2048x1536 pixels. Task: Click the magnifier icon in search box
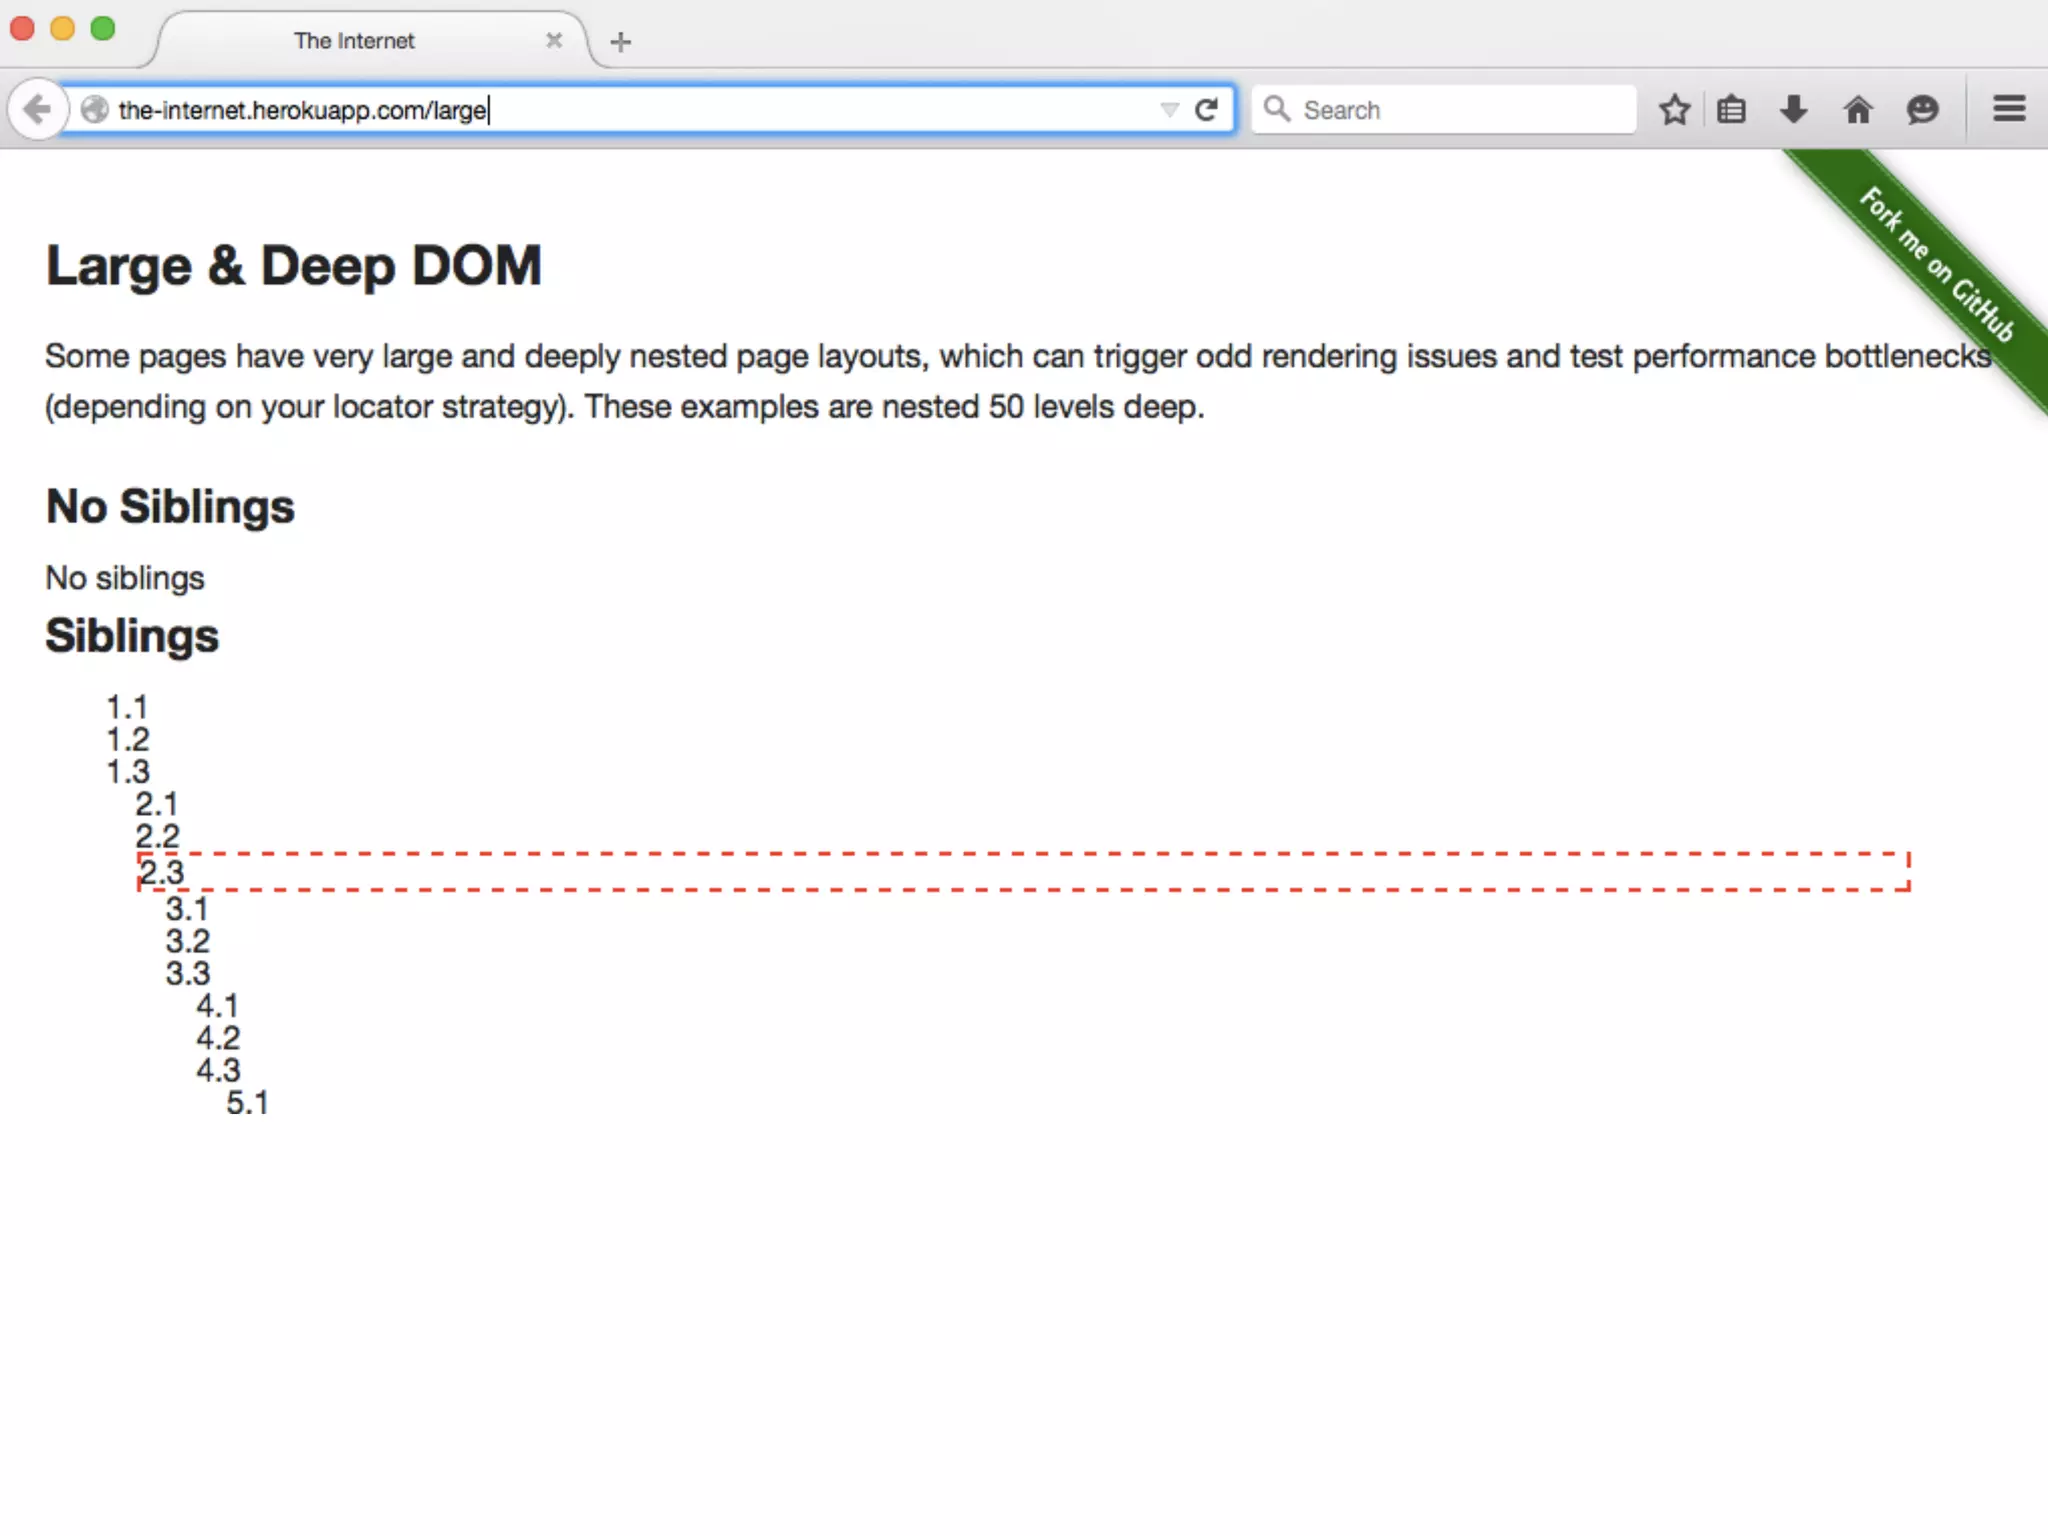point(1276,108)
